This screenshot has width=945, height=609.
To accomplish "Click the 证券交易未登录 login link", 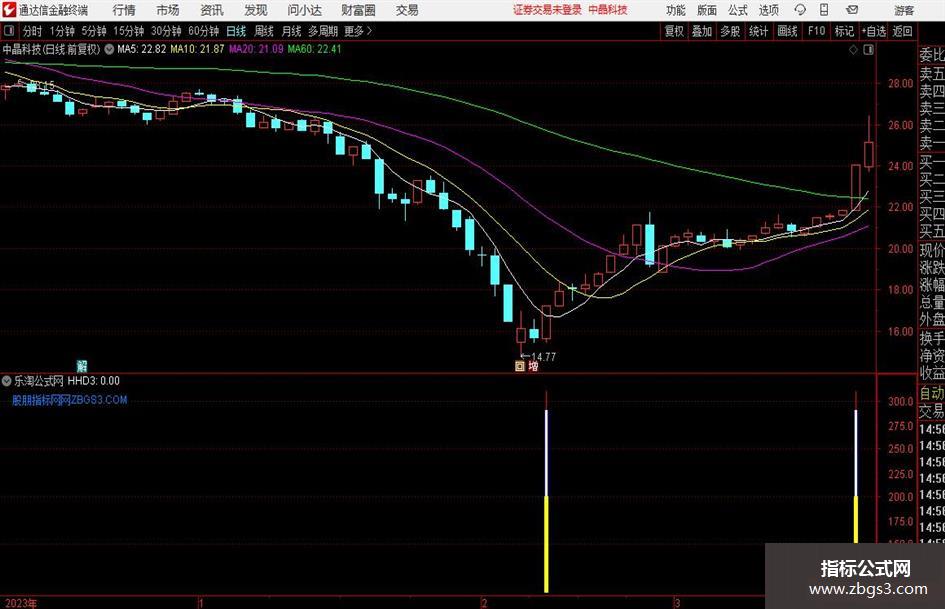I will click(x=547, y=10).
